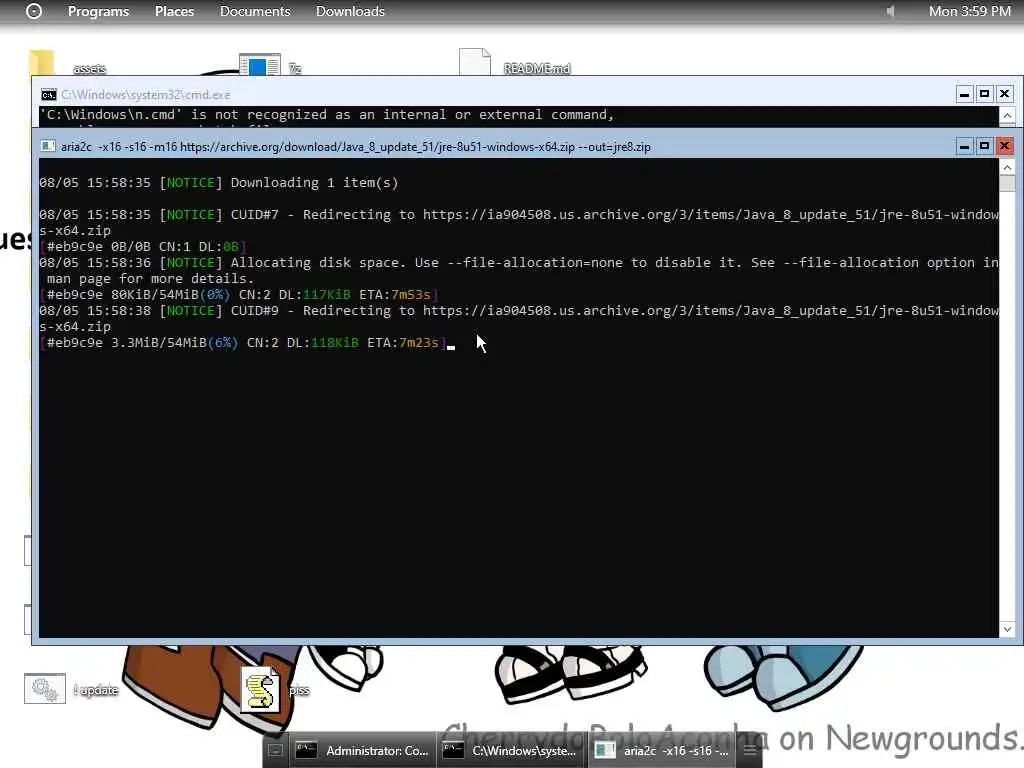
Task: Open the 7z desktop icon
Action: (x=260, y=65)
